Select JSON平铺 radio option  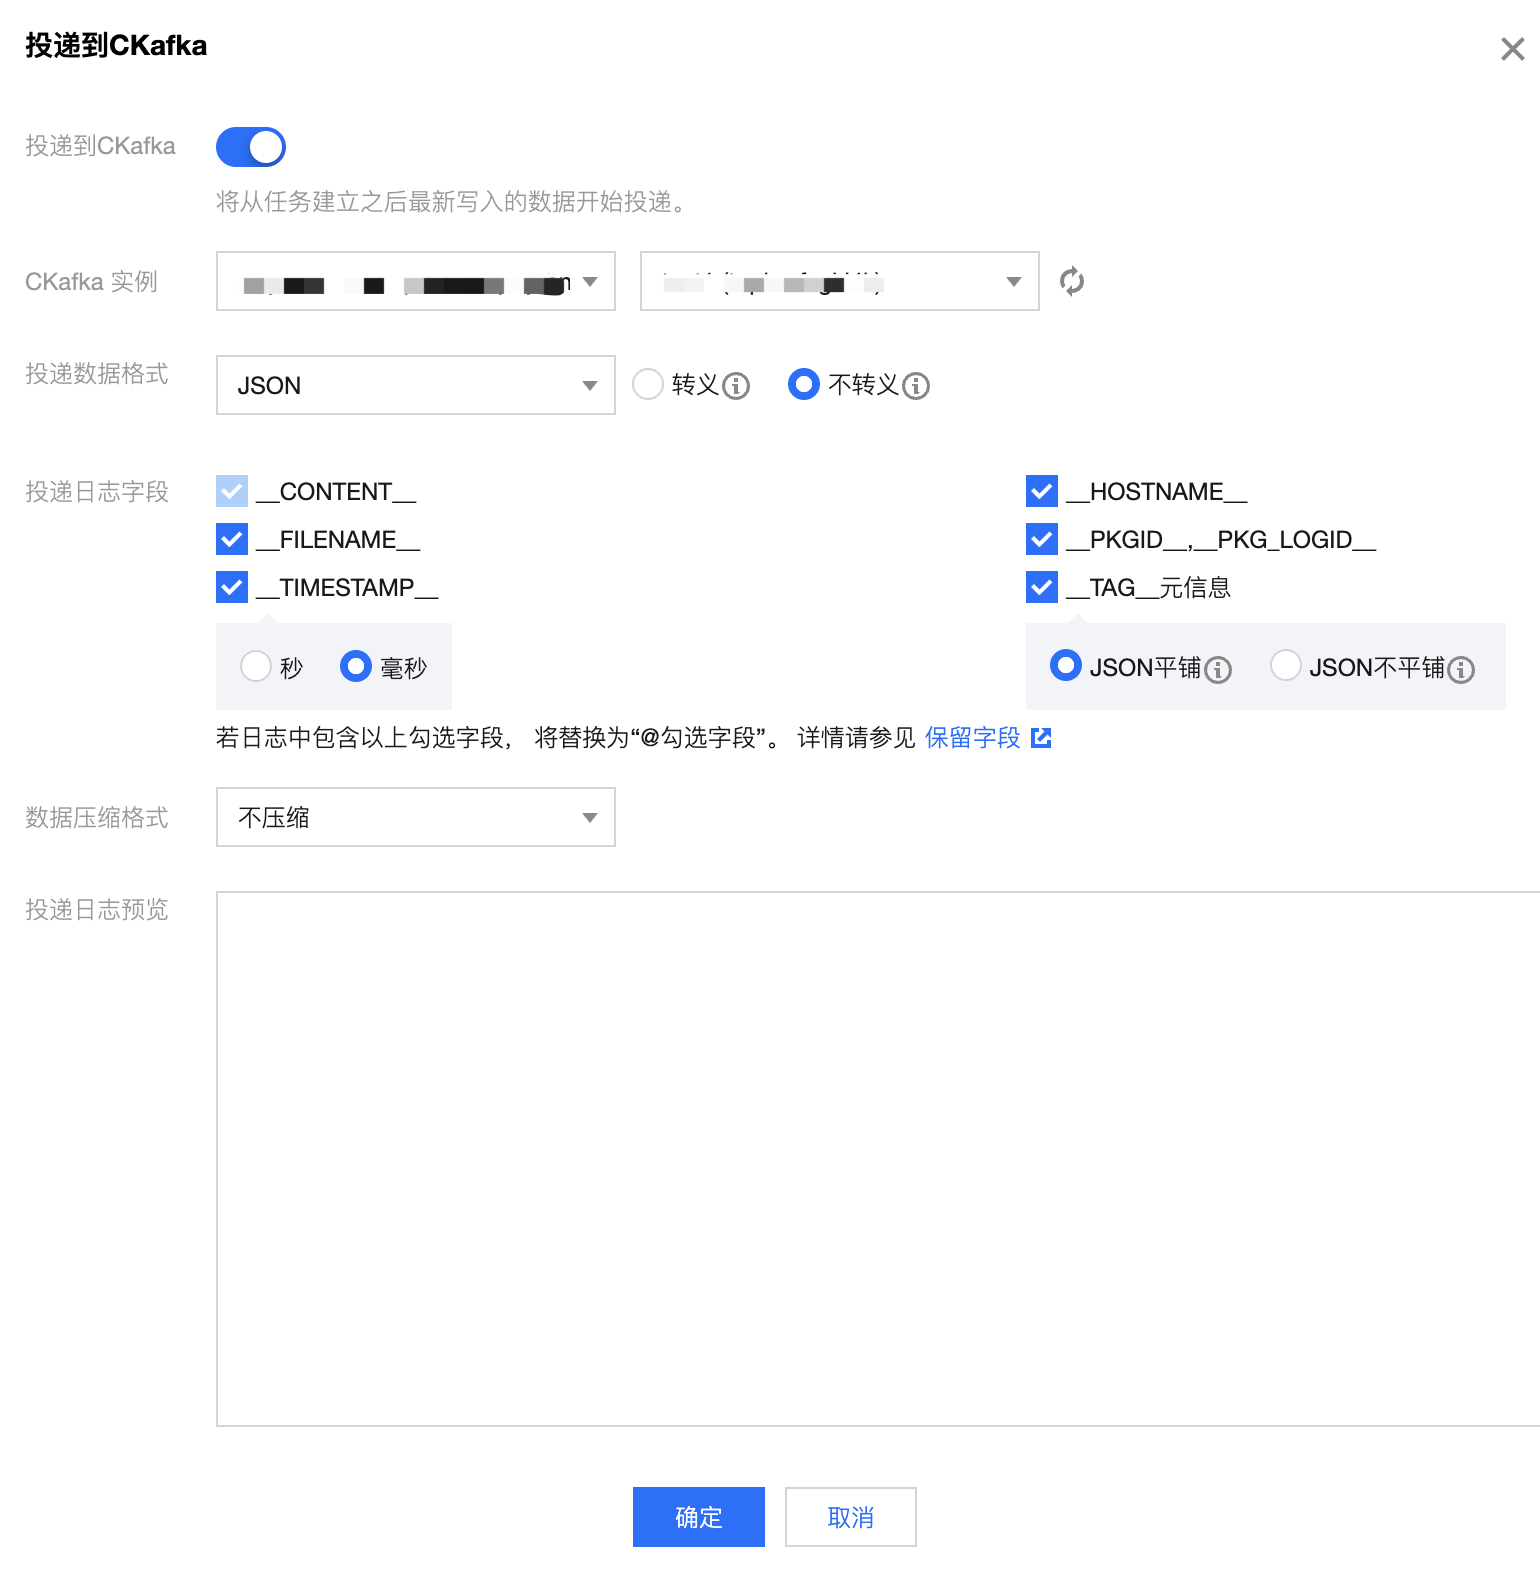point(1066,665)
